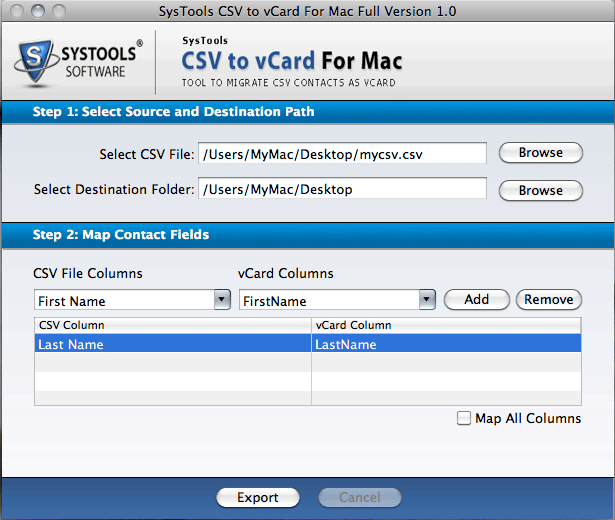This screenshot has height=520, width=615.
Task: Enable the Map All Columns checkbox
Action: 464,419
